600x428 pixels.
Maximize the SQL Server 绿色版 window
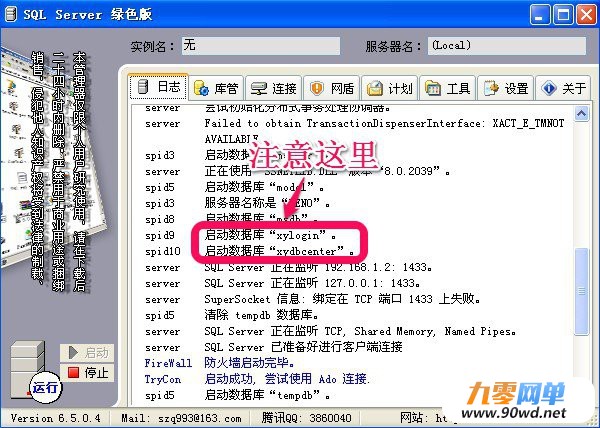563,15
